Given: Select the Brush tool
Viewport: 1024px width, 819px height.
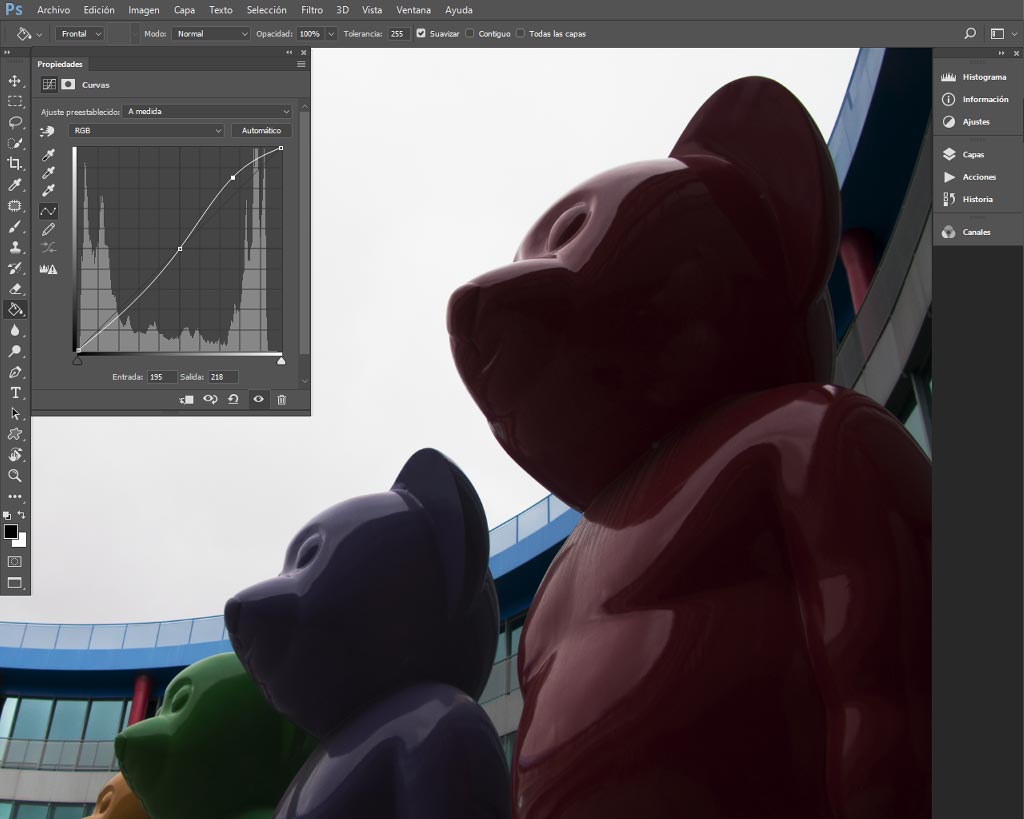Looking at the screenshot, I should tap(14, 227).
